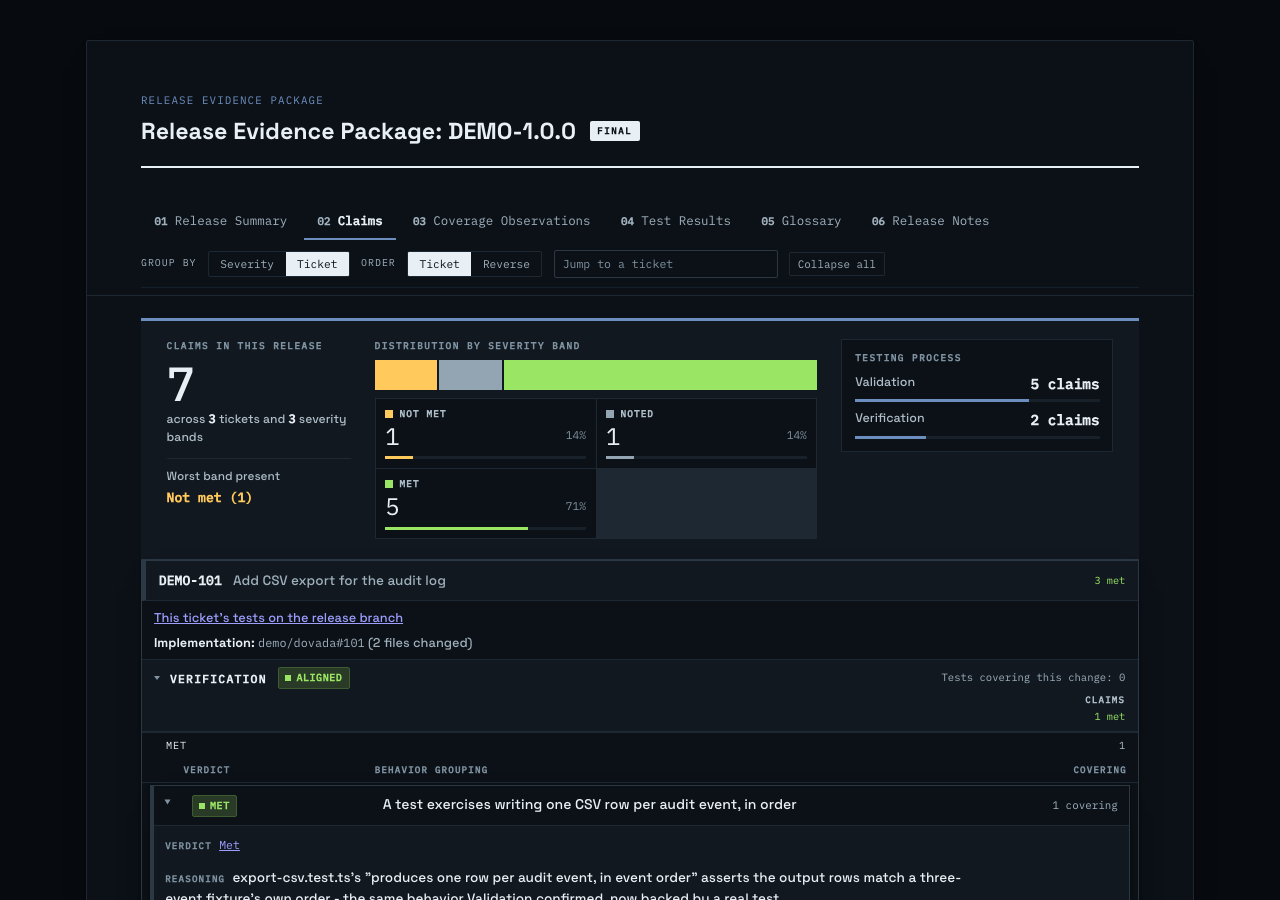Screen dimensions: 1280x900
Task: Open the 01 Release Summary tab
Action: point(220,221)
